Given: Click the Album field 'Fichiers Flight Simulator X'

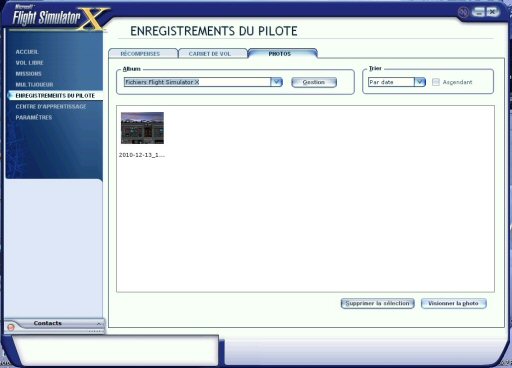Looking at the screenshot, I should (197, 82).
